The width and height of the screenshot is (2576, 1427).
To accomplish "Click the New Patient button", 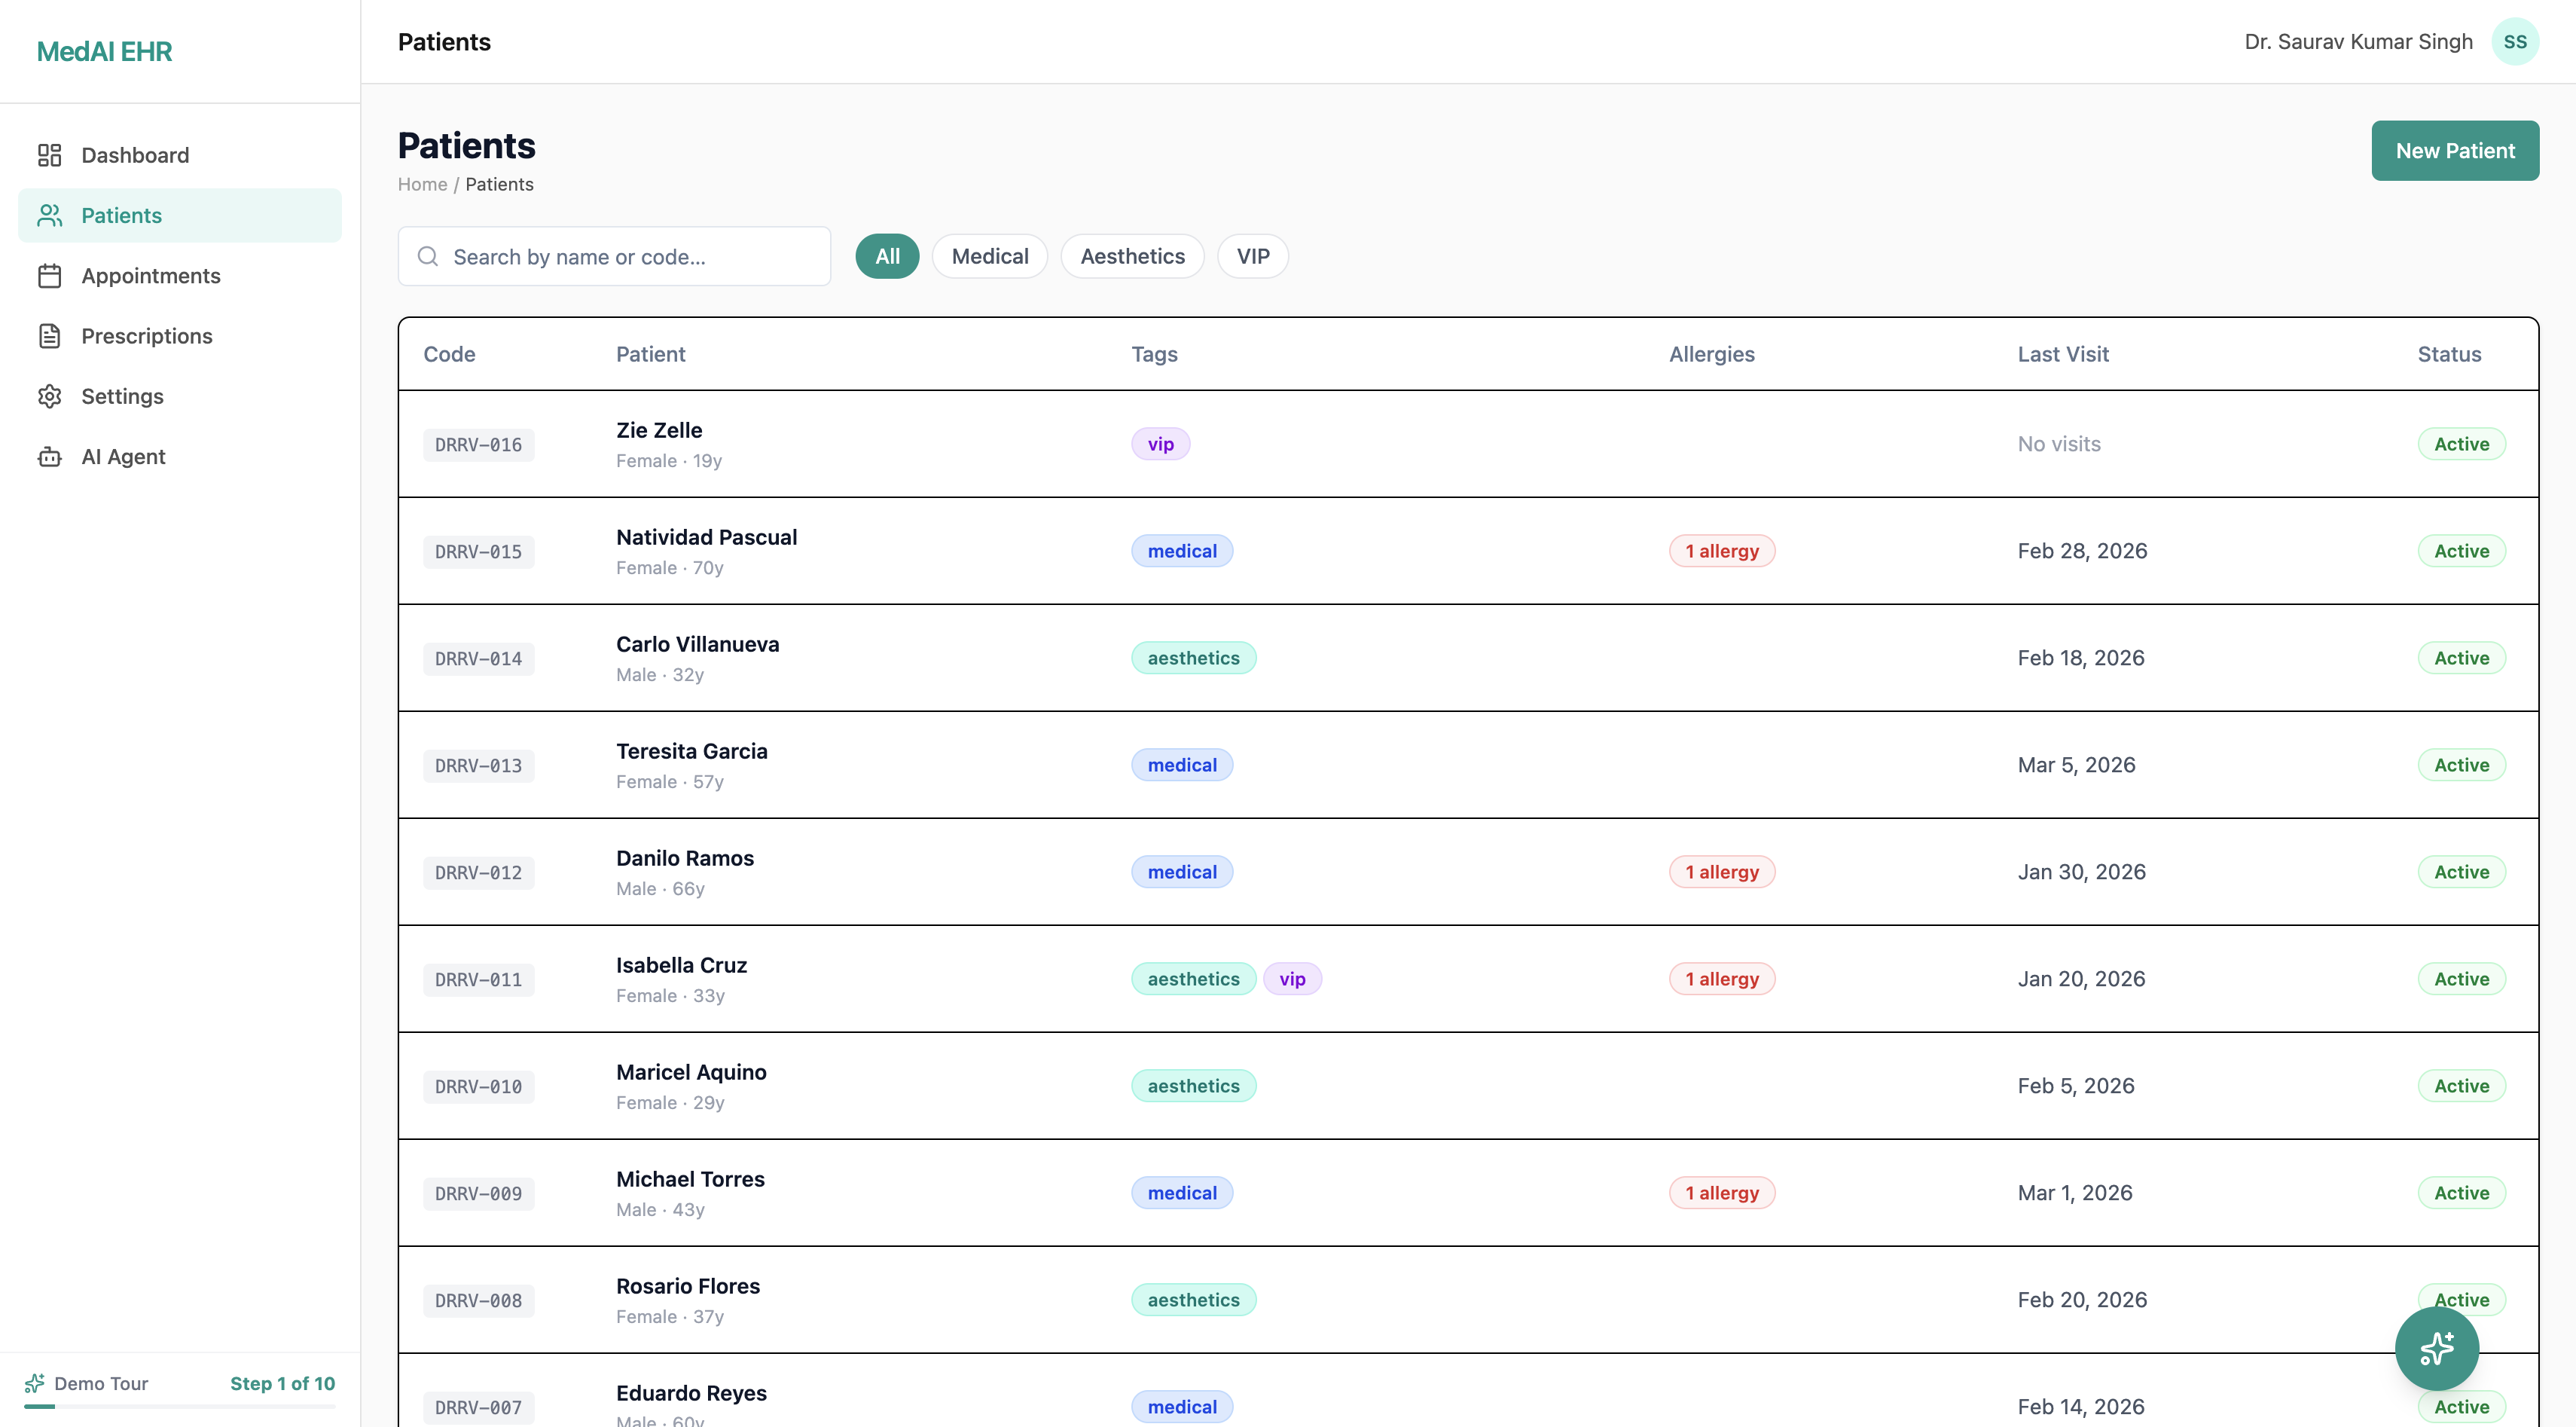I will coord(2454,151).
